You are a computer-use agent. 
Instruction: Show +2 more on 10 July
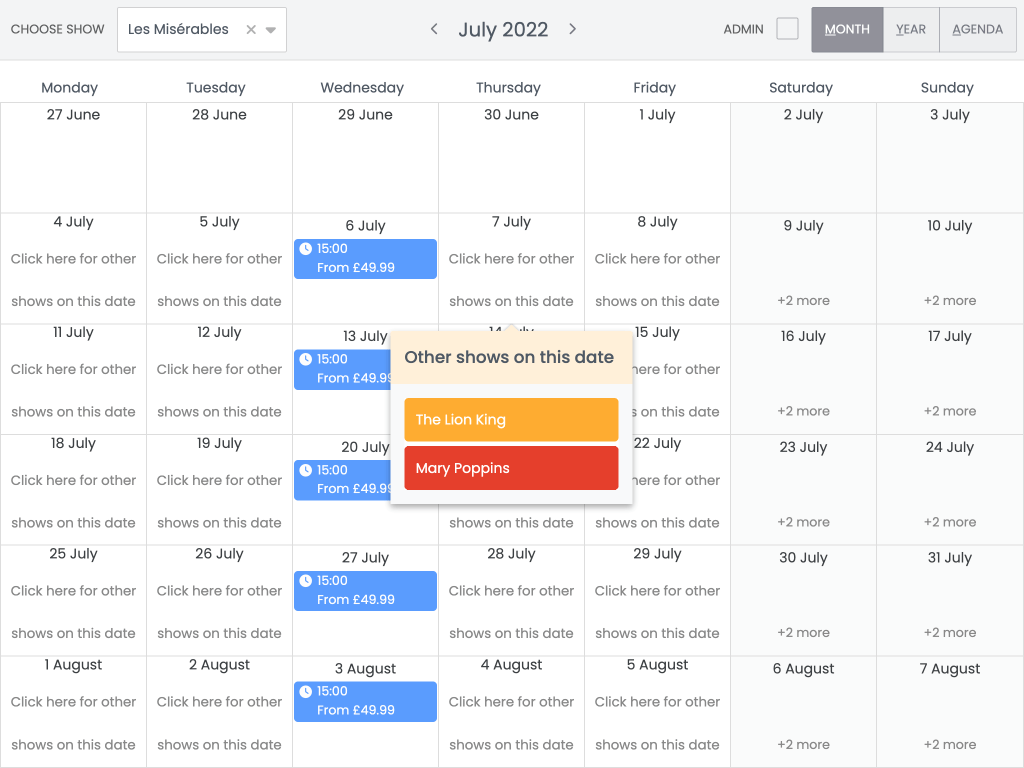[950, 300]
